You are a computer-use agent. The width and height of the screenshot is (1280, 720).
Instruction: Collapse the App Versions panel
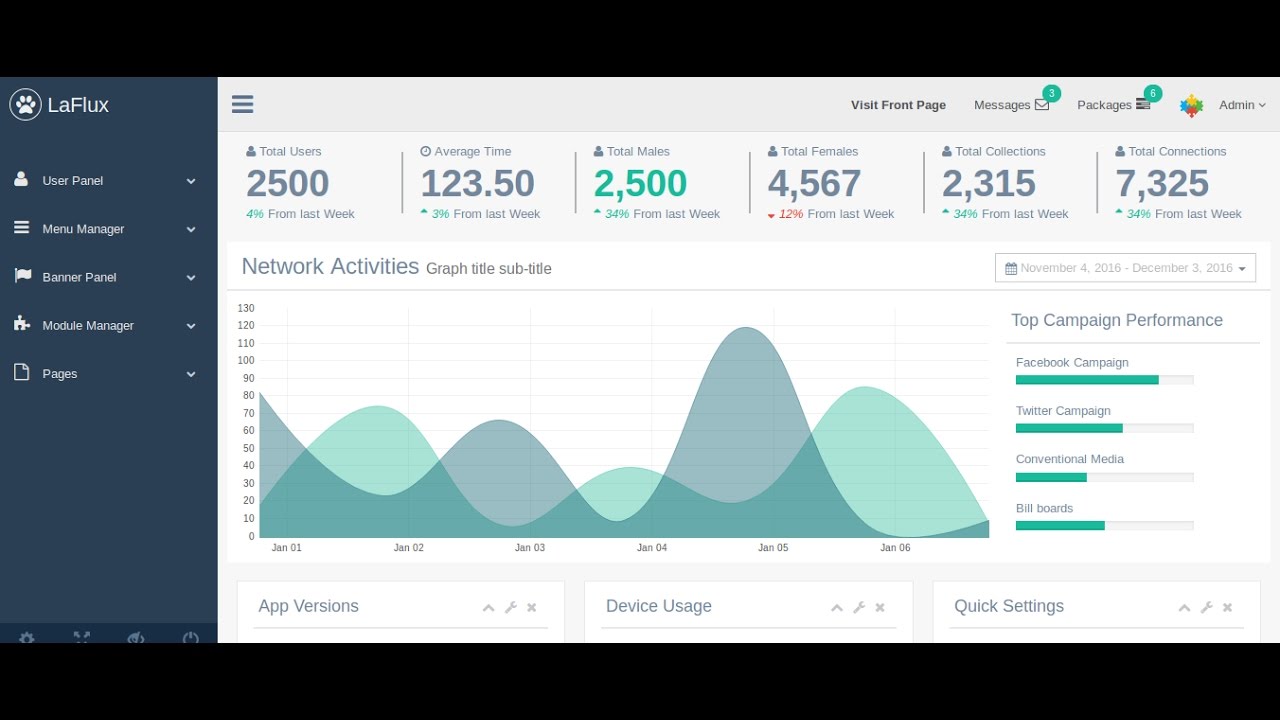coord(488,607)
